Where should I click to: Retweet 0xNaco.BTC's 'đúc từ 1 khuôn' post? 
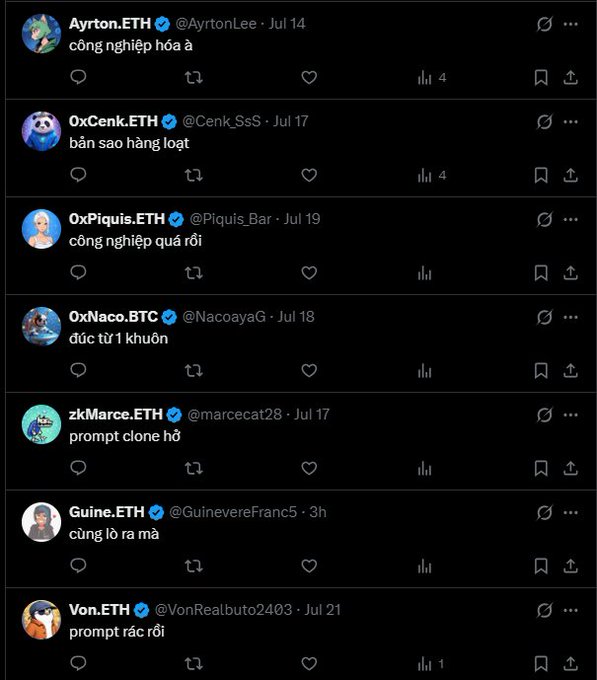(193, 371)
